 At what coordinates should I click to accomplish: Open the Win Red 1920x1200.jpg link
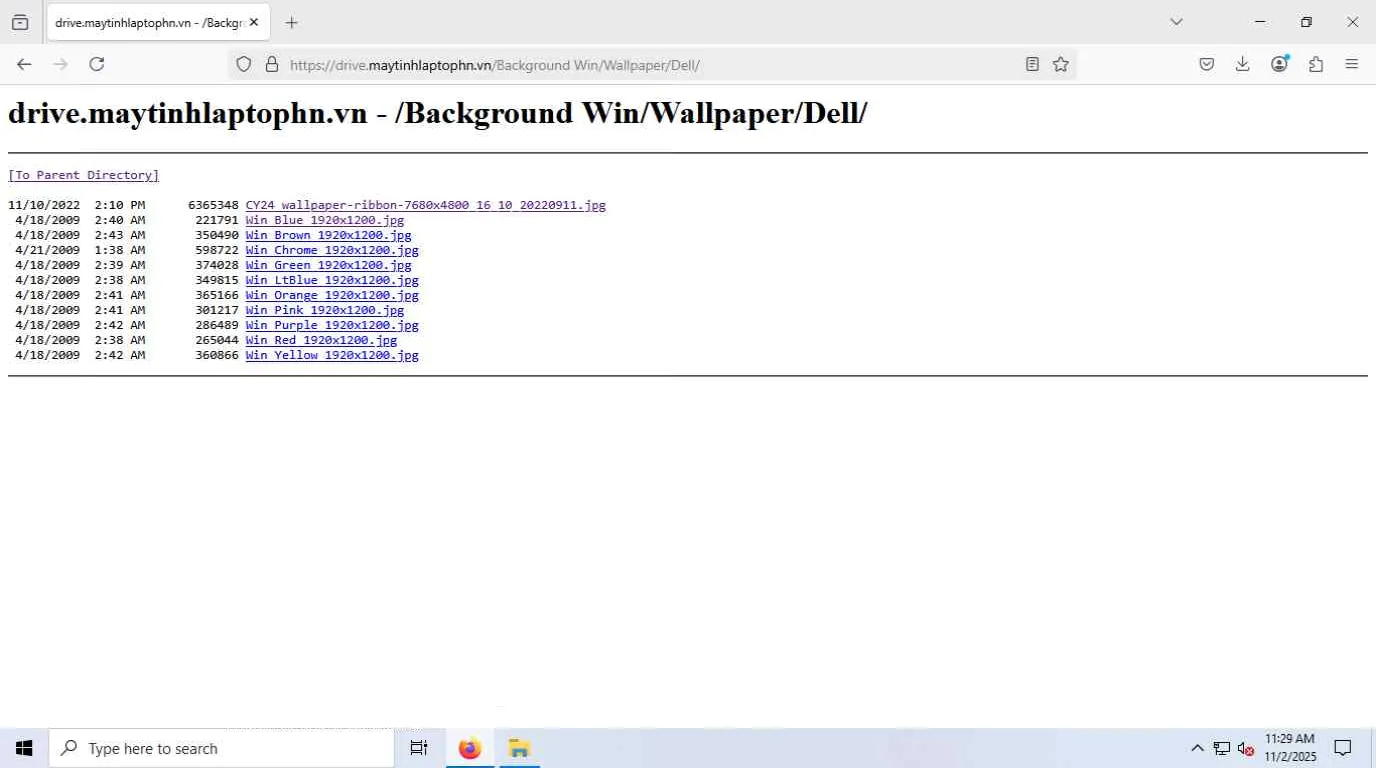tap(322, 340)
